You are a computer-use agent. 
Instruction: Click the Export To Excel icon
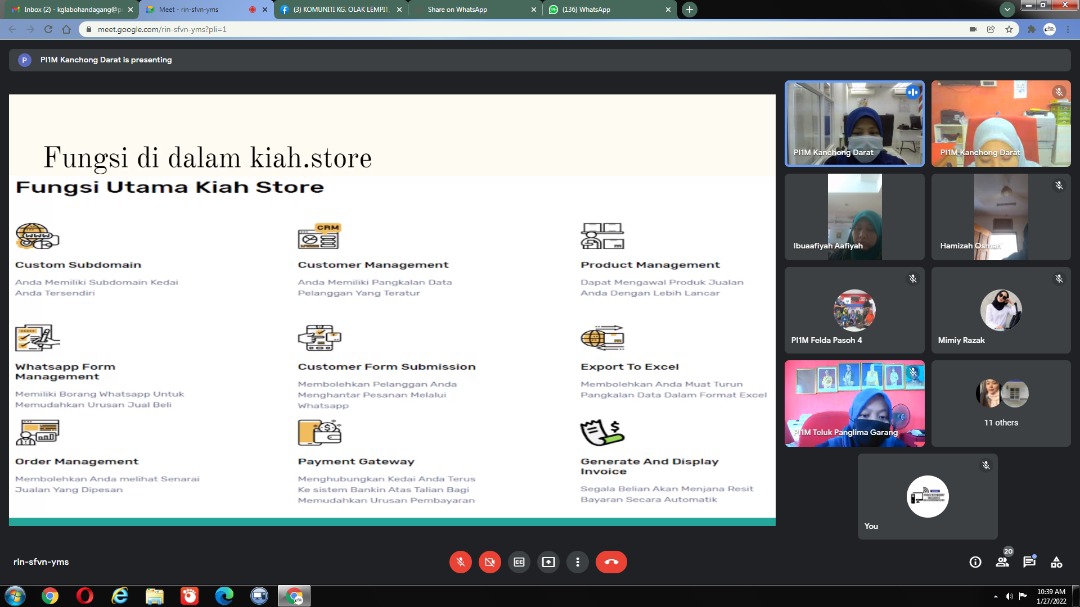coord(602,338)
